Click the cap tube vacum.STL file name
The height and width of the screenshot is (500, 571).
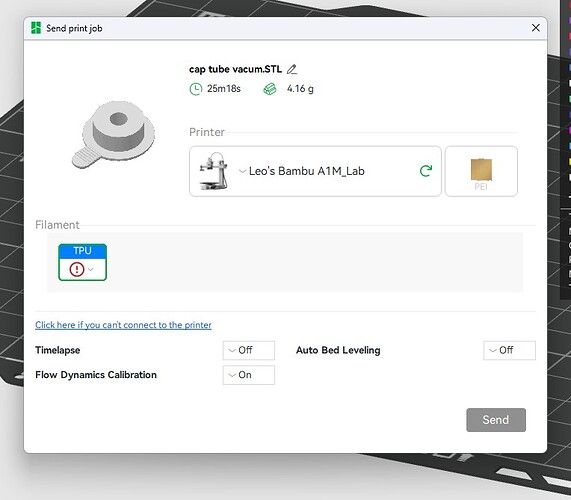pos(235,69)
